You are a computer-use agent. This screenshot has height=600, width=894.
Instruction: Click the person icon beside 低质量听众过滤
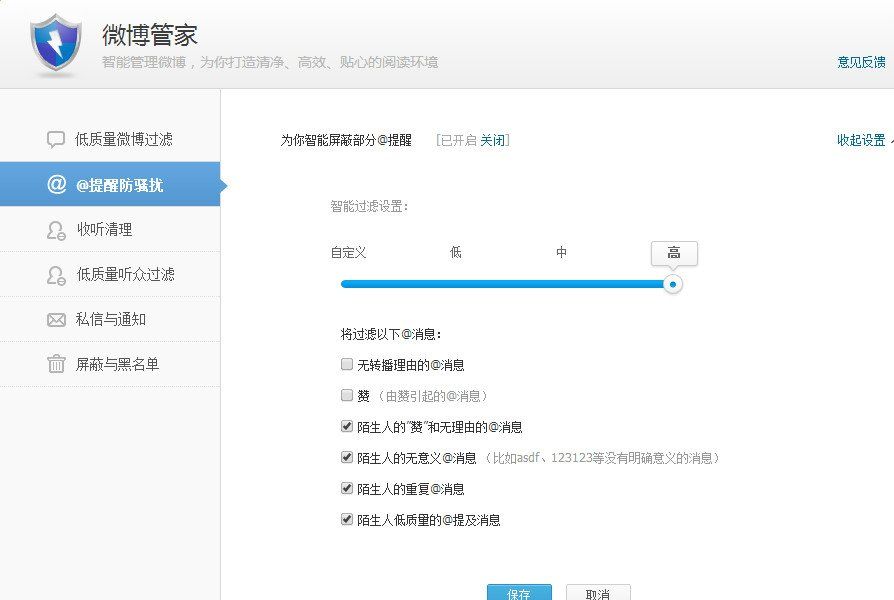(56, 275)
